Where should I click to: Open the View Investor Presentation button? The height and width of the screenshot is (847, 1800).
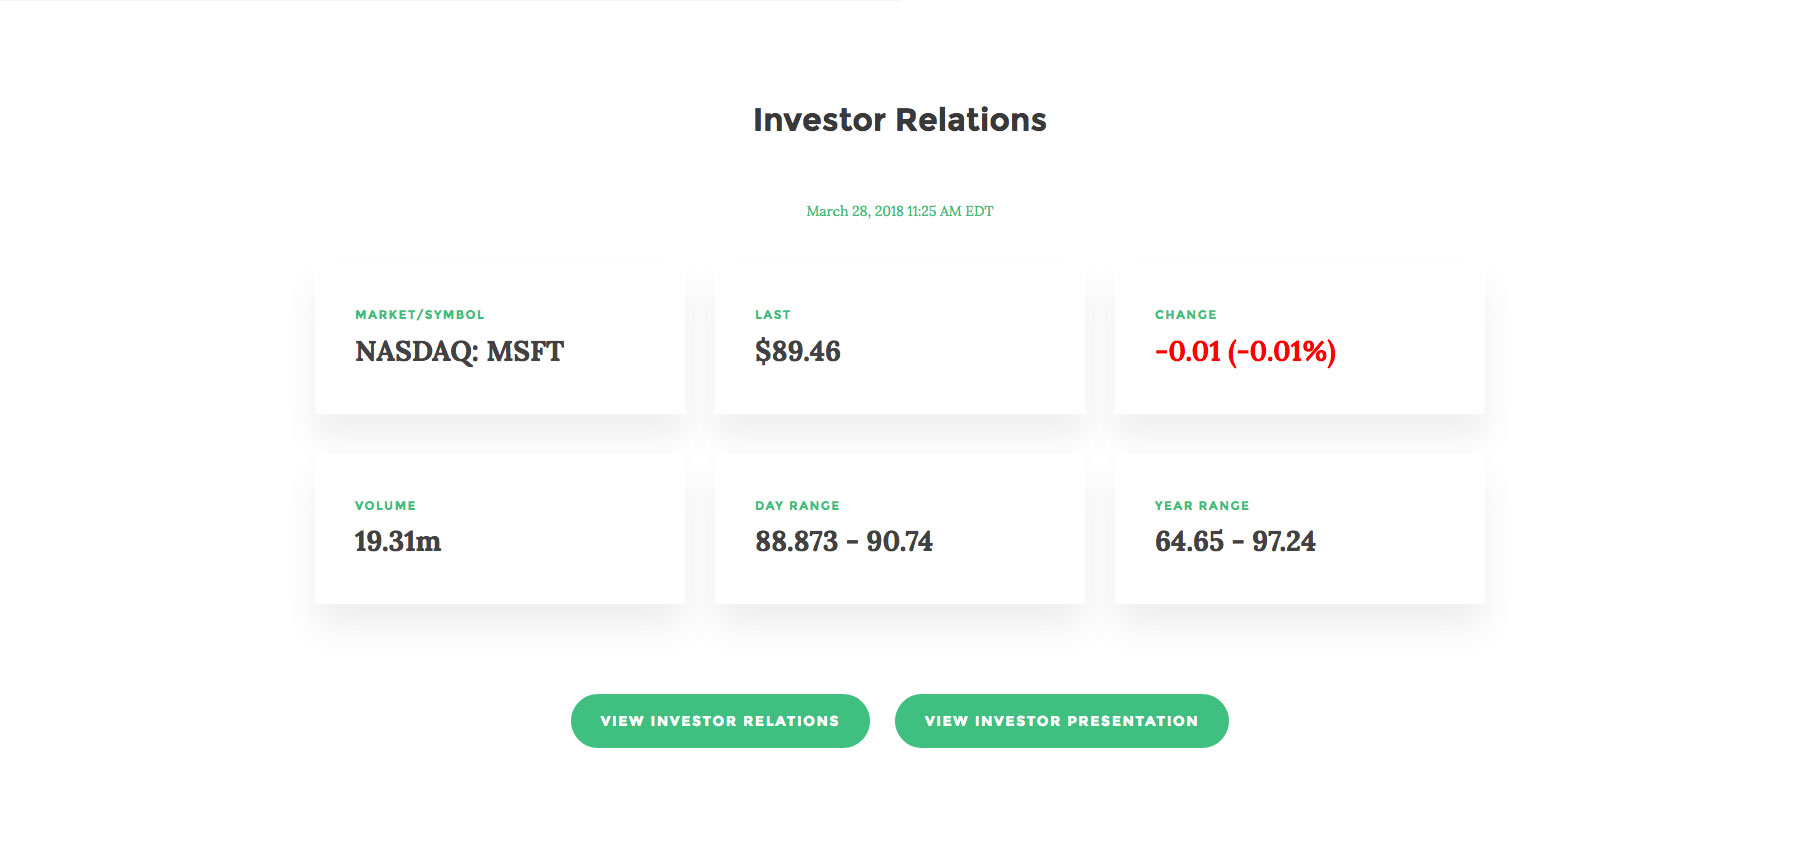click(x=1061, y=721)
